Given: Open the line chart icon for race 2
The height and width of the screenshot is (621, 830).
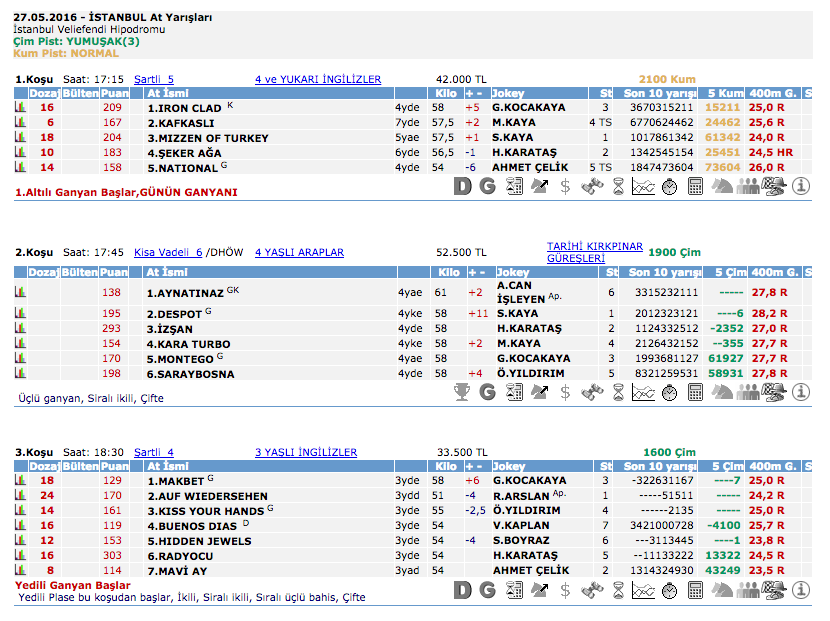Looking at the screenshot, I should pos(644,392).
